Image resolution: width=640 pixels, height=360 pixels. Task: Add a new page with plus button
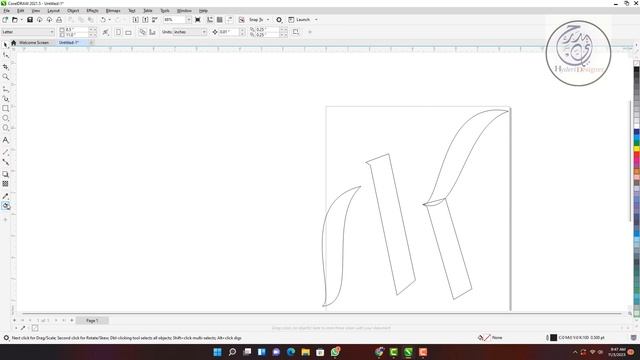click(x=72, y=320)
